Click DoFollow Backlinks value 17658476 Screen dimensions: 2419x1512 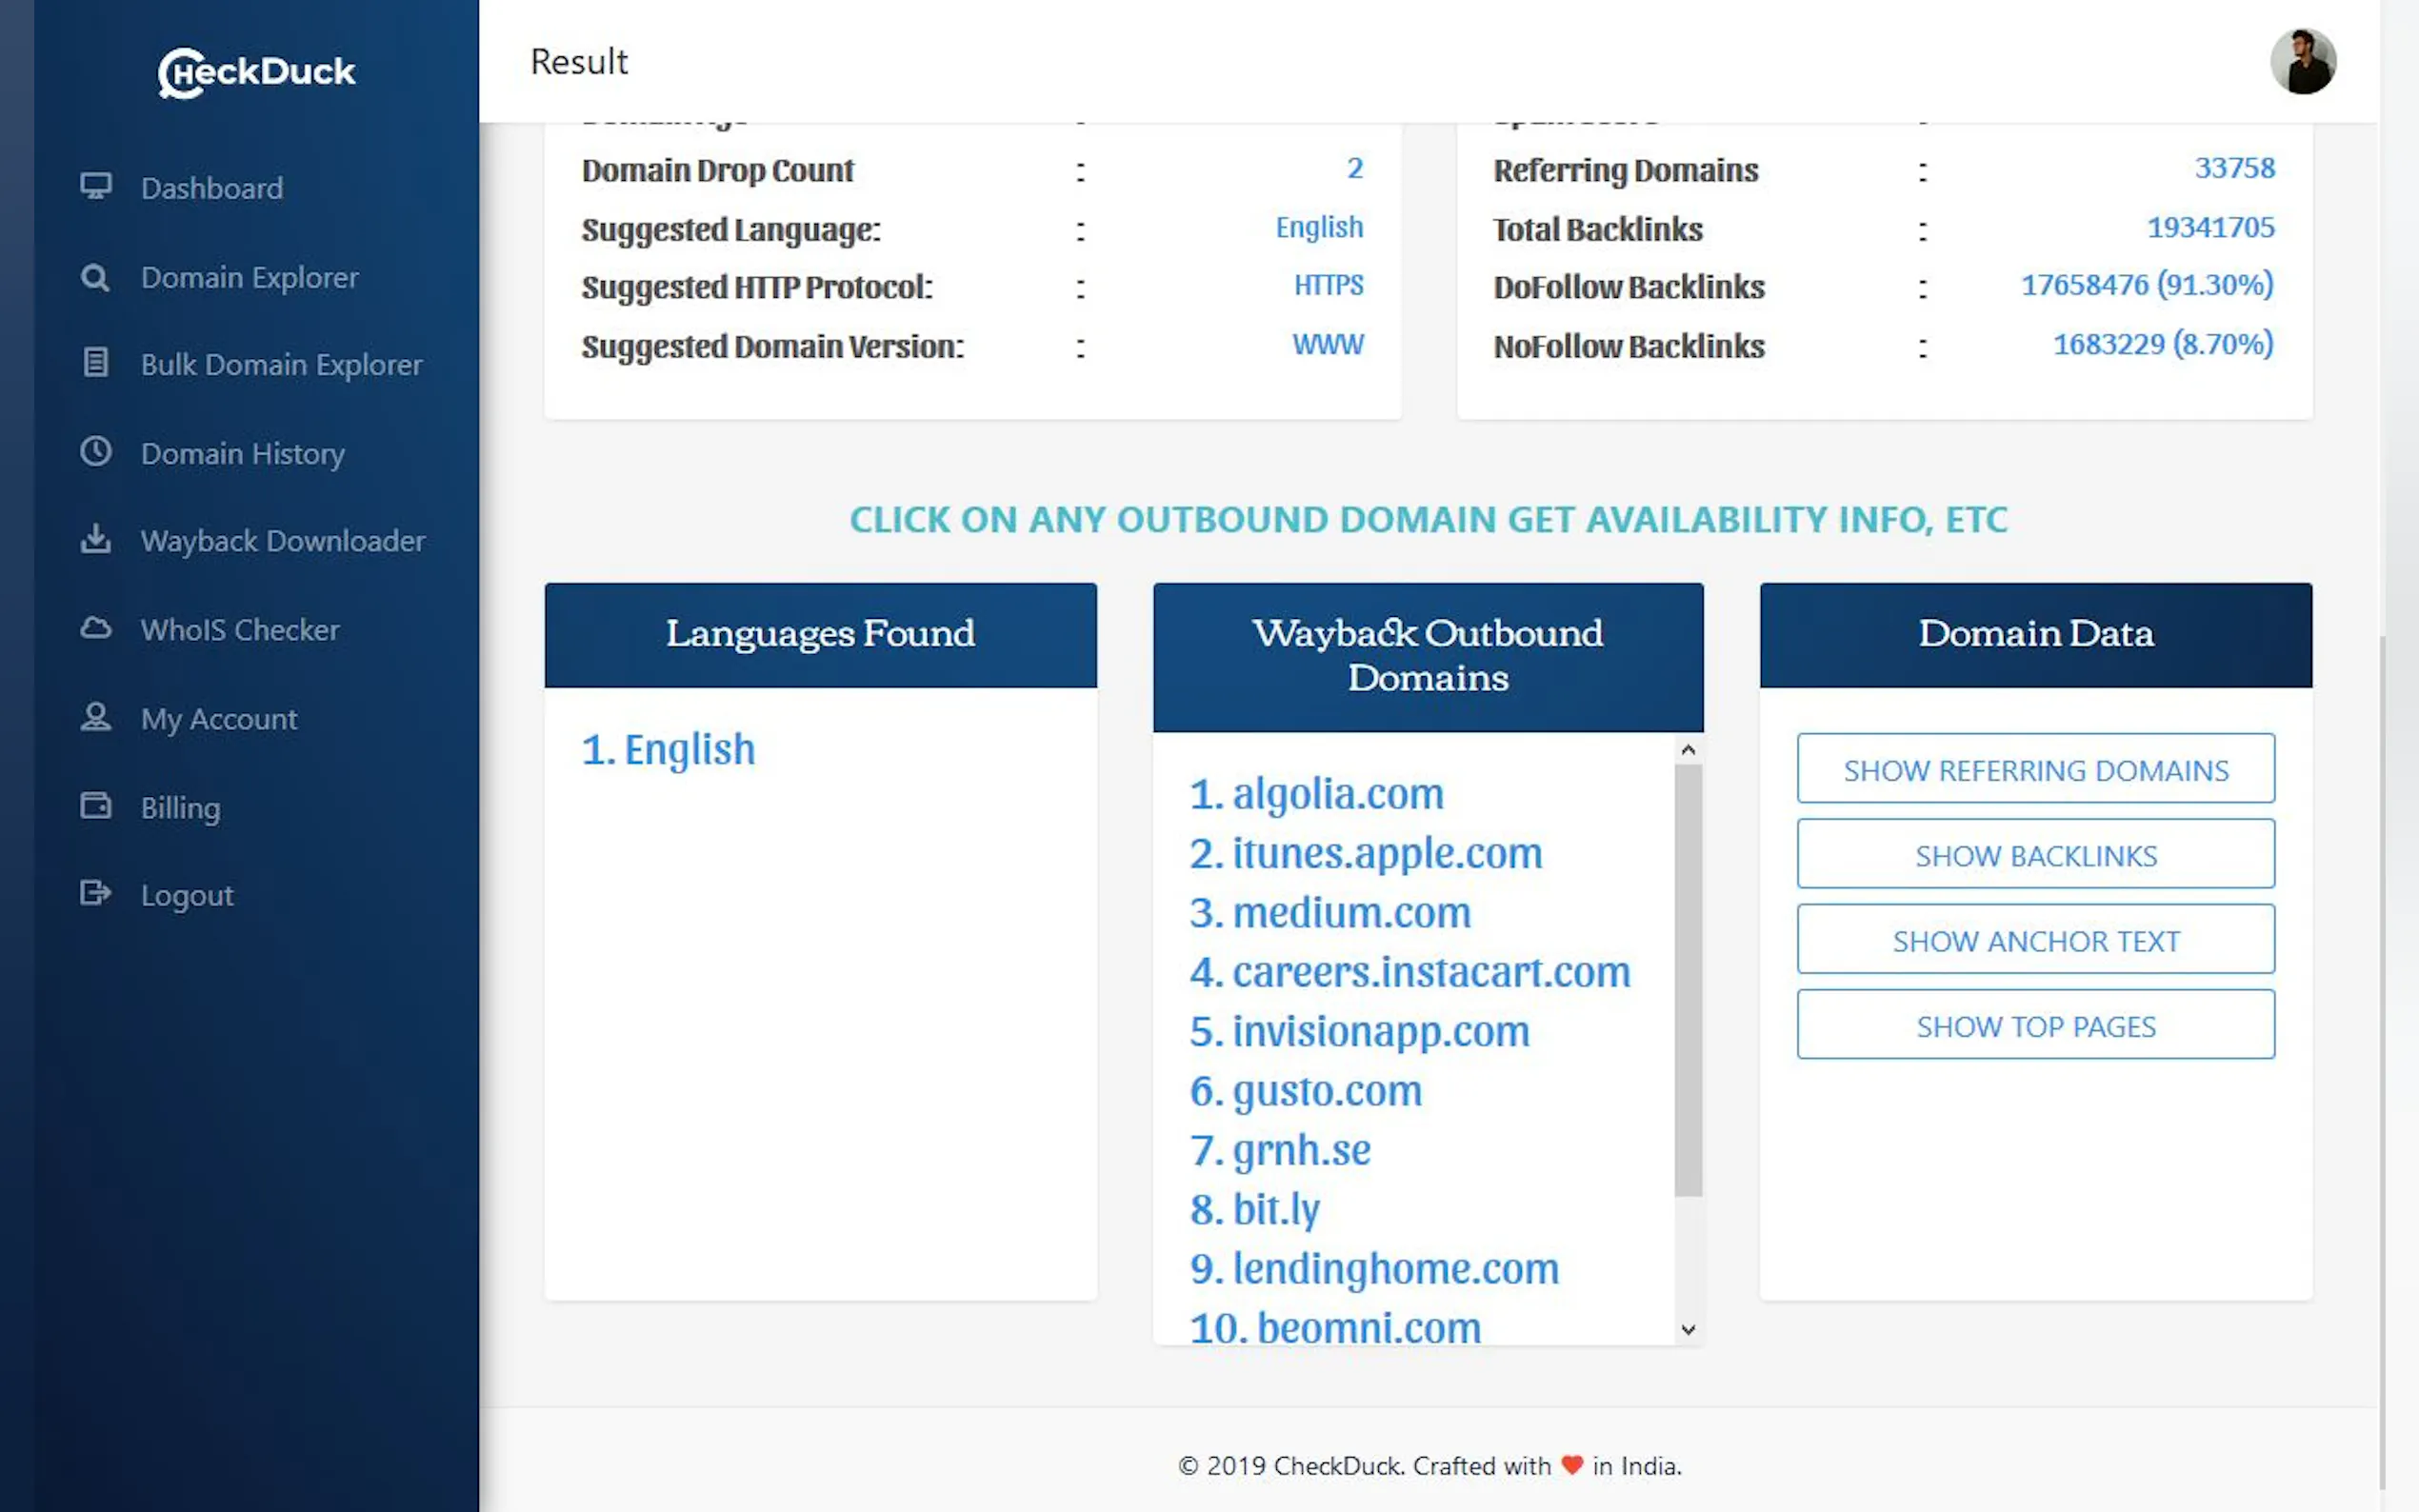[x=2147, y=285]
